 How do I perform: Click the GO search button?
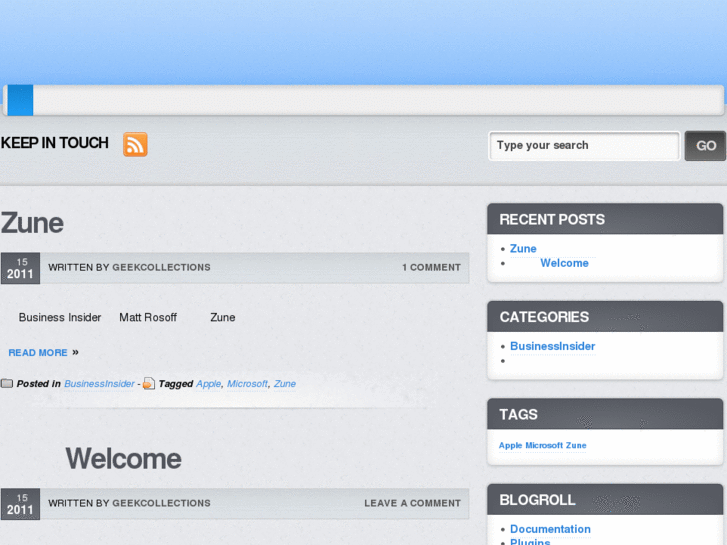pos(705,146)
